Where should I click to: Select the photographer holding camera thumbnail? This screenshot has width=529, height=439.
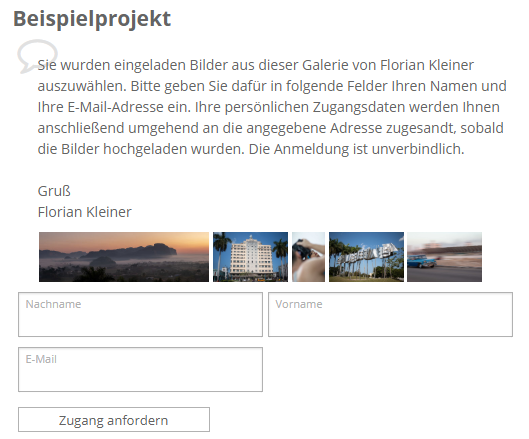point(308,257)
